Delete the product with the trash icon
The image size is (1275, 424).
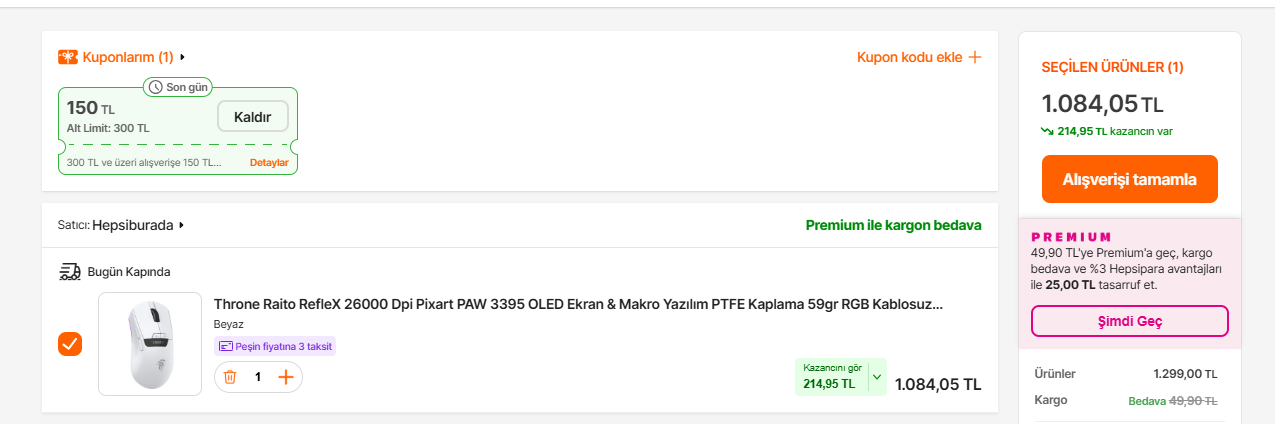click(x=230, y=377)
